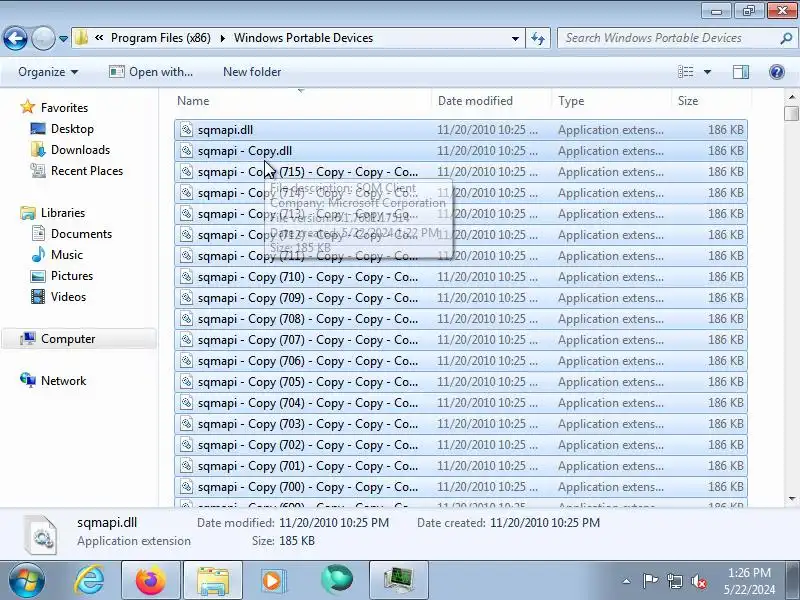Select the sqmapi.dll file row
Image resolution: width=800 pixels, height=600 pixels.
pos(461,130)
